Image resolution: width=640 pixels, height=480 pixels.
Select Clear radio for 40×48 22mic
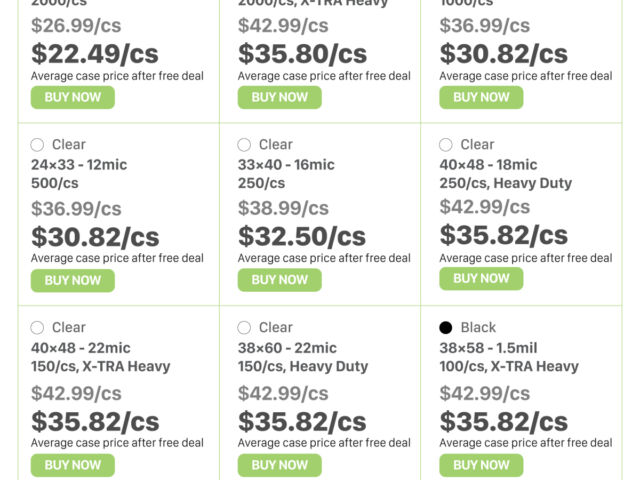pyautogui.click(x=38, y=328)
